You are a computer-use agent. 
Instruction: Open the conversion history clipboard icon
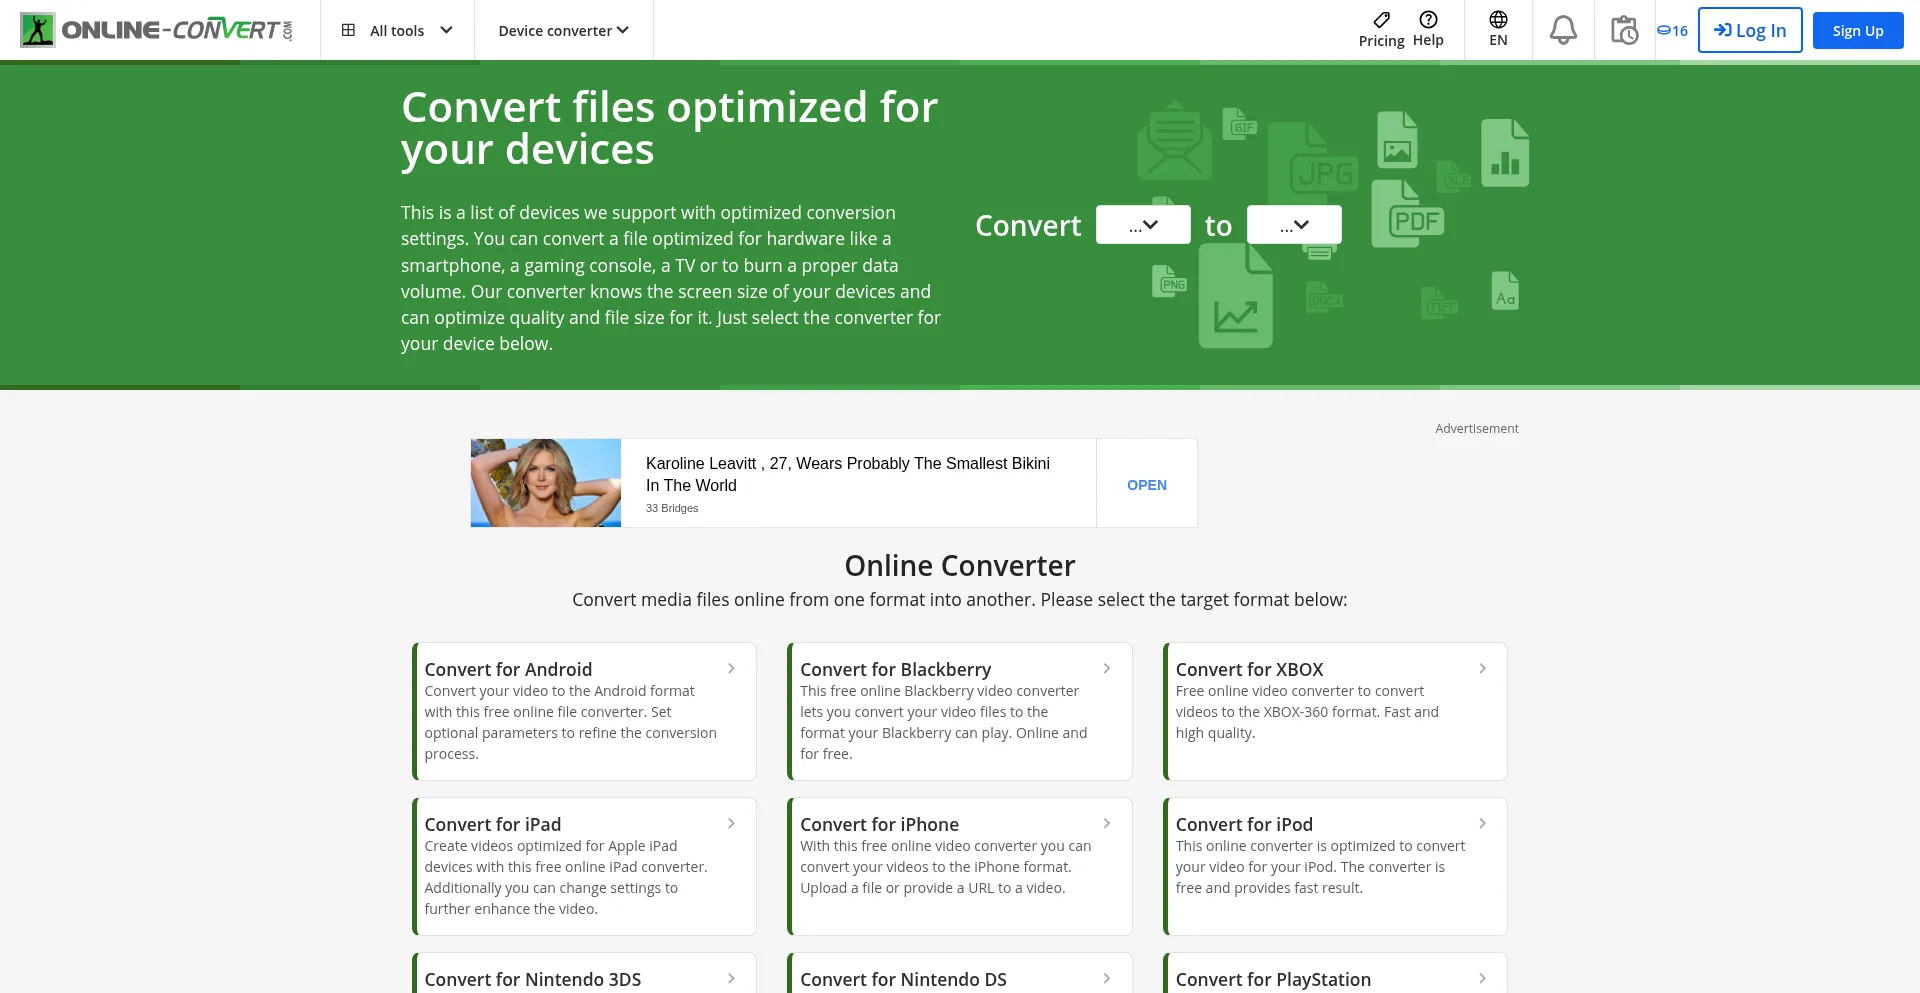(x=1624, y=30)
